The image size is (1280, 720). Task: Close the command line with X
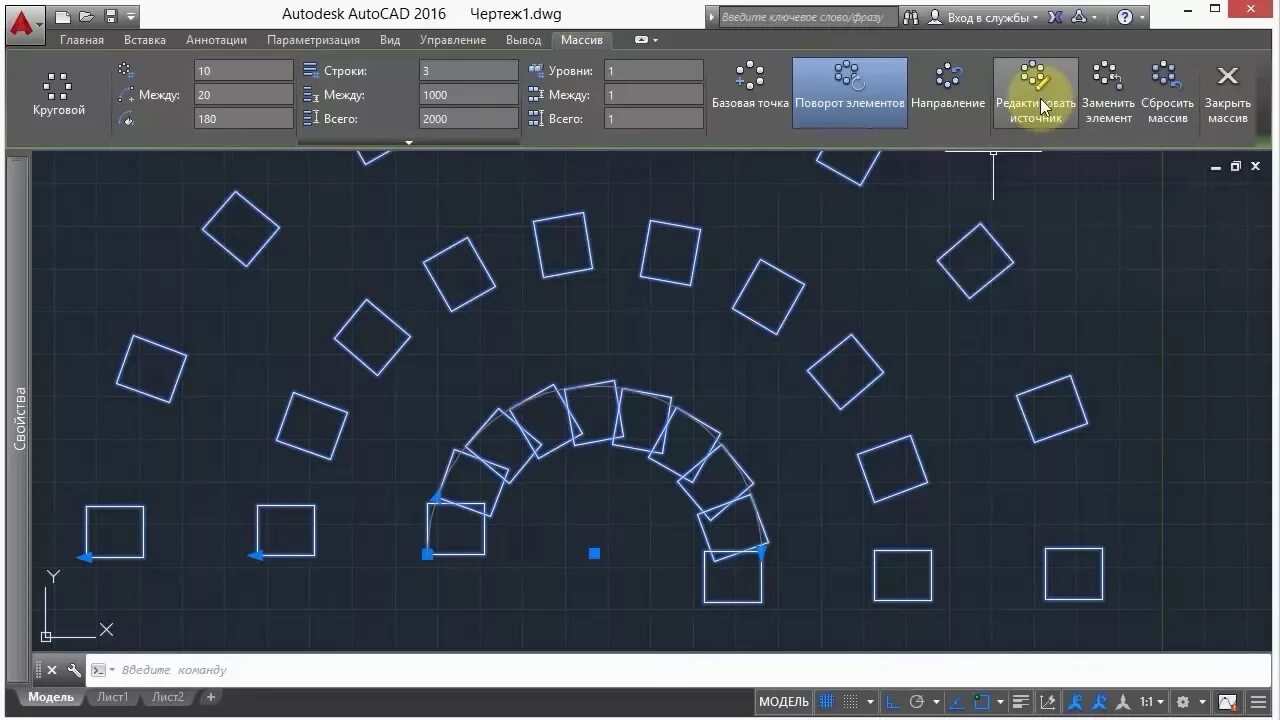click(52, 670)
